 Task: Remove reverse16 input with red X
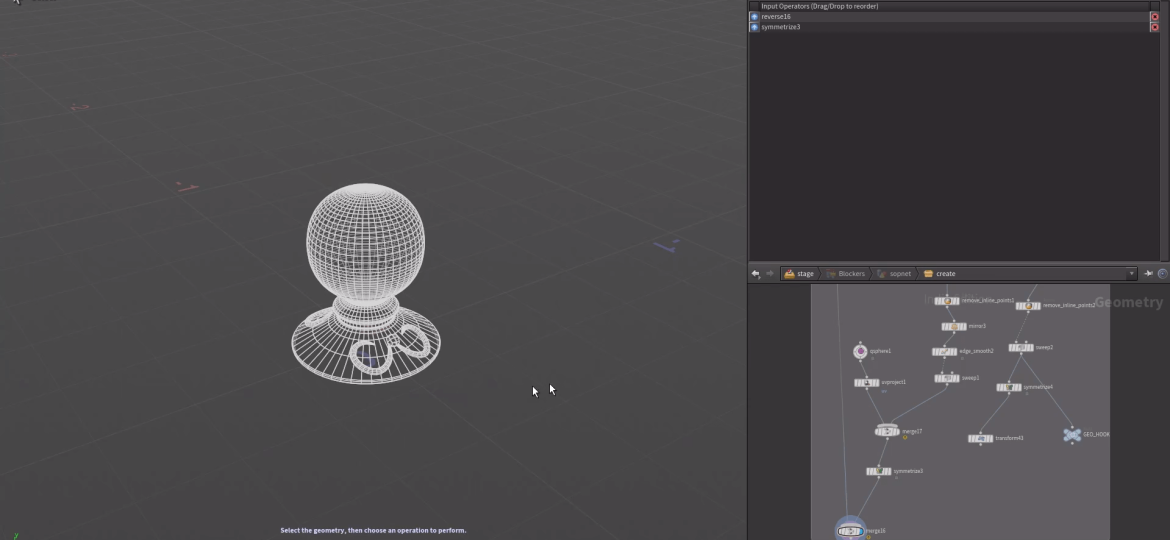(1154, 17)
